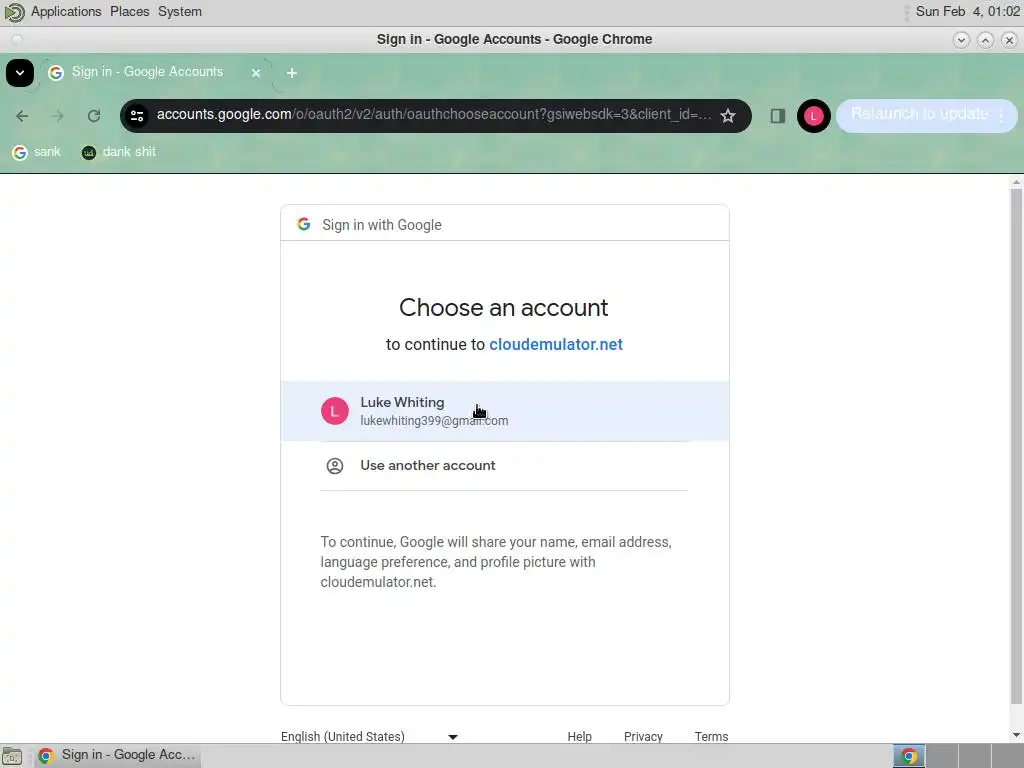Viewport: 1024px width, 768px height.
Task: Open the Terms link
Action: click(x=711, y=737)
